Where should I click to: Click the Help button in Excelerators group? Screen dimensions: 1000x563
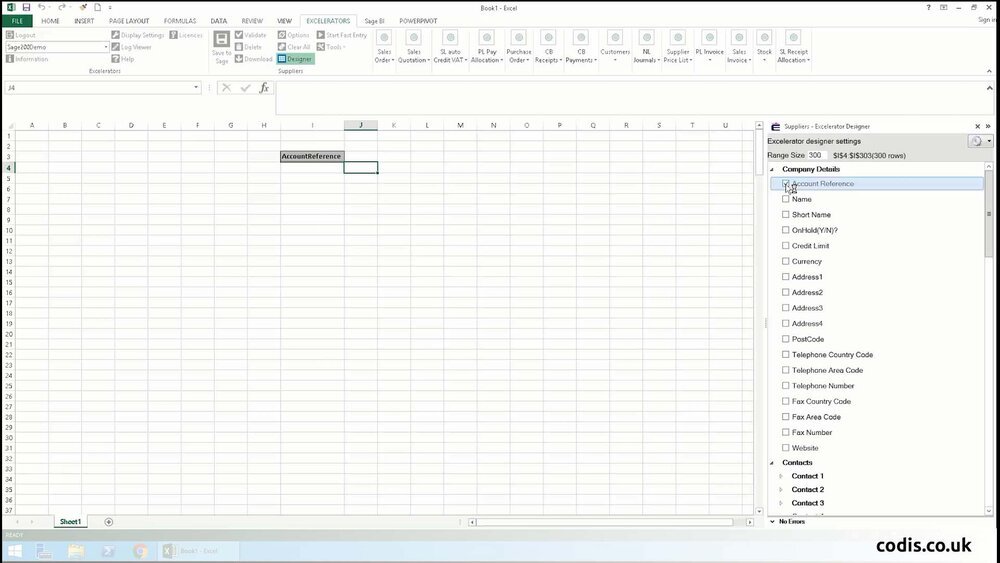(122, 59)
